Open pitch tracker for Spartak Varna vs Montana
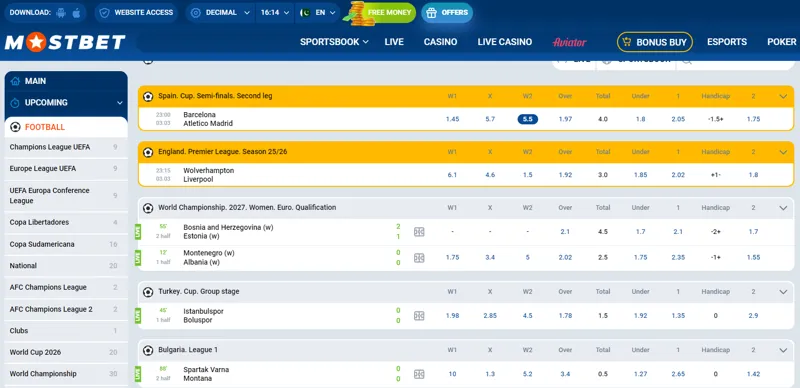The width and height of the screenshot is (800, 388). pos(419,374)
